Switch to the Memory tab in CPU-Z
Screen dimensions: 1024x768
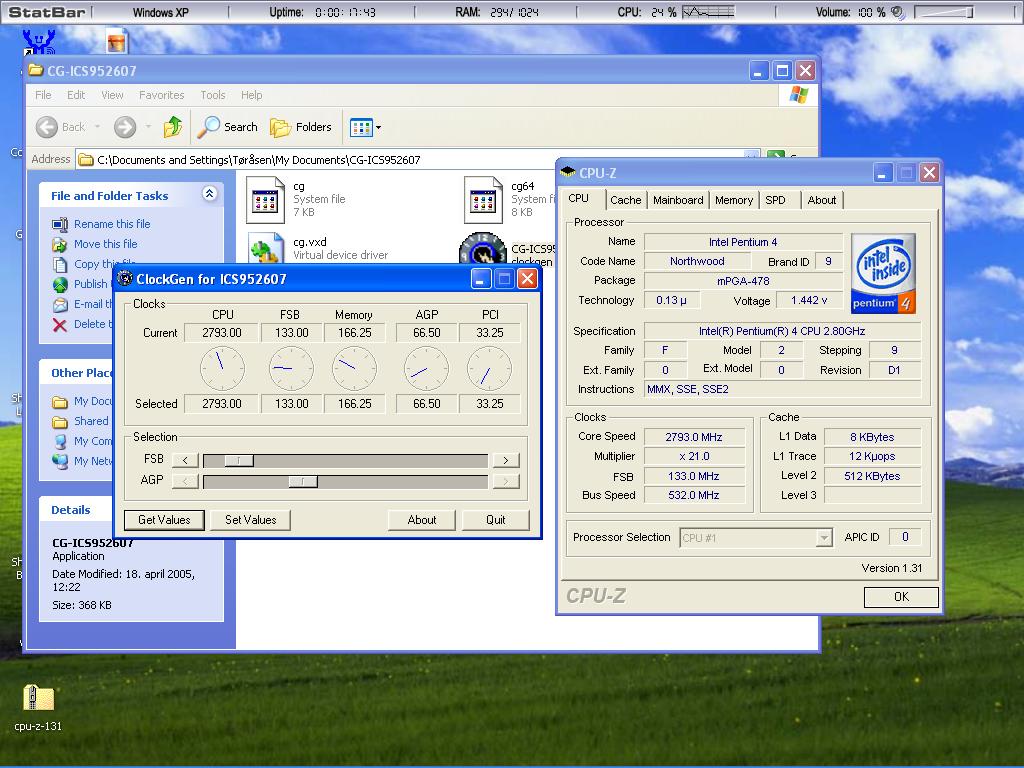click(x=733, y=200)
